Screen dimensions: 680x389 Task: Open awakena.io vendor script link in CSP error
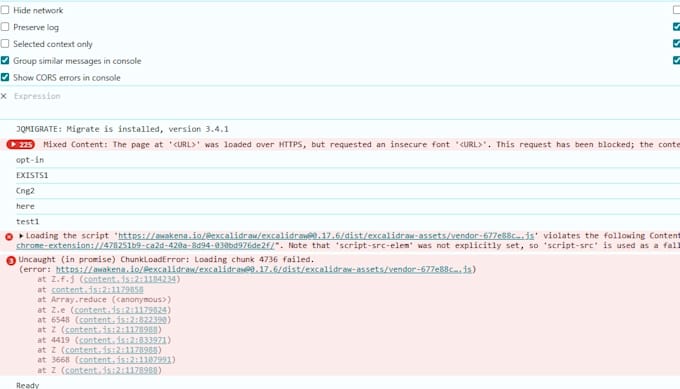click(326, 235)
